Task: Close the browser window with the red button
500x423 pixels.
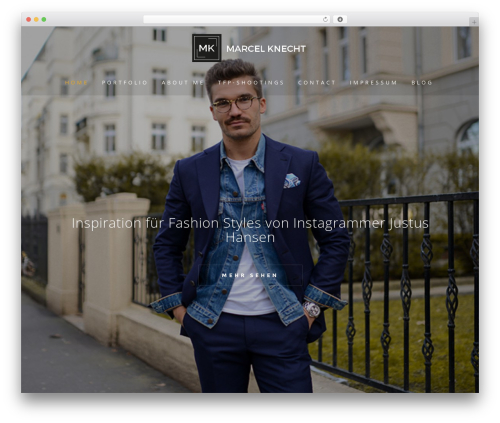Action: click(29, 20)
